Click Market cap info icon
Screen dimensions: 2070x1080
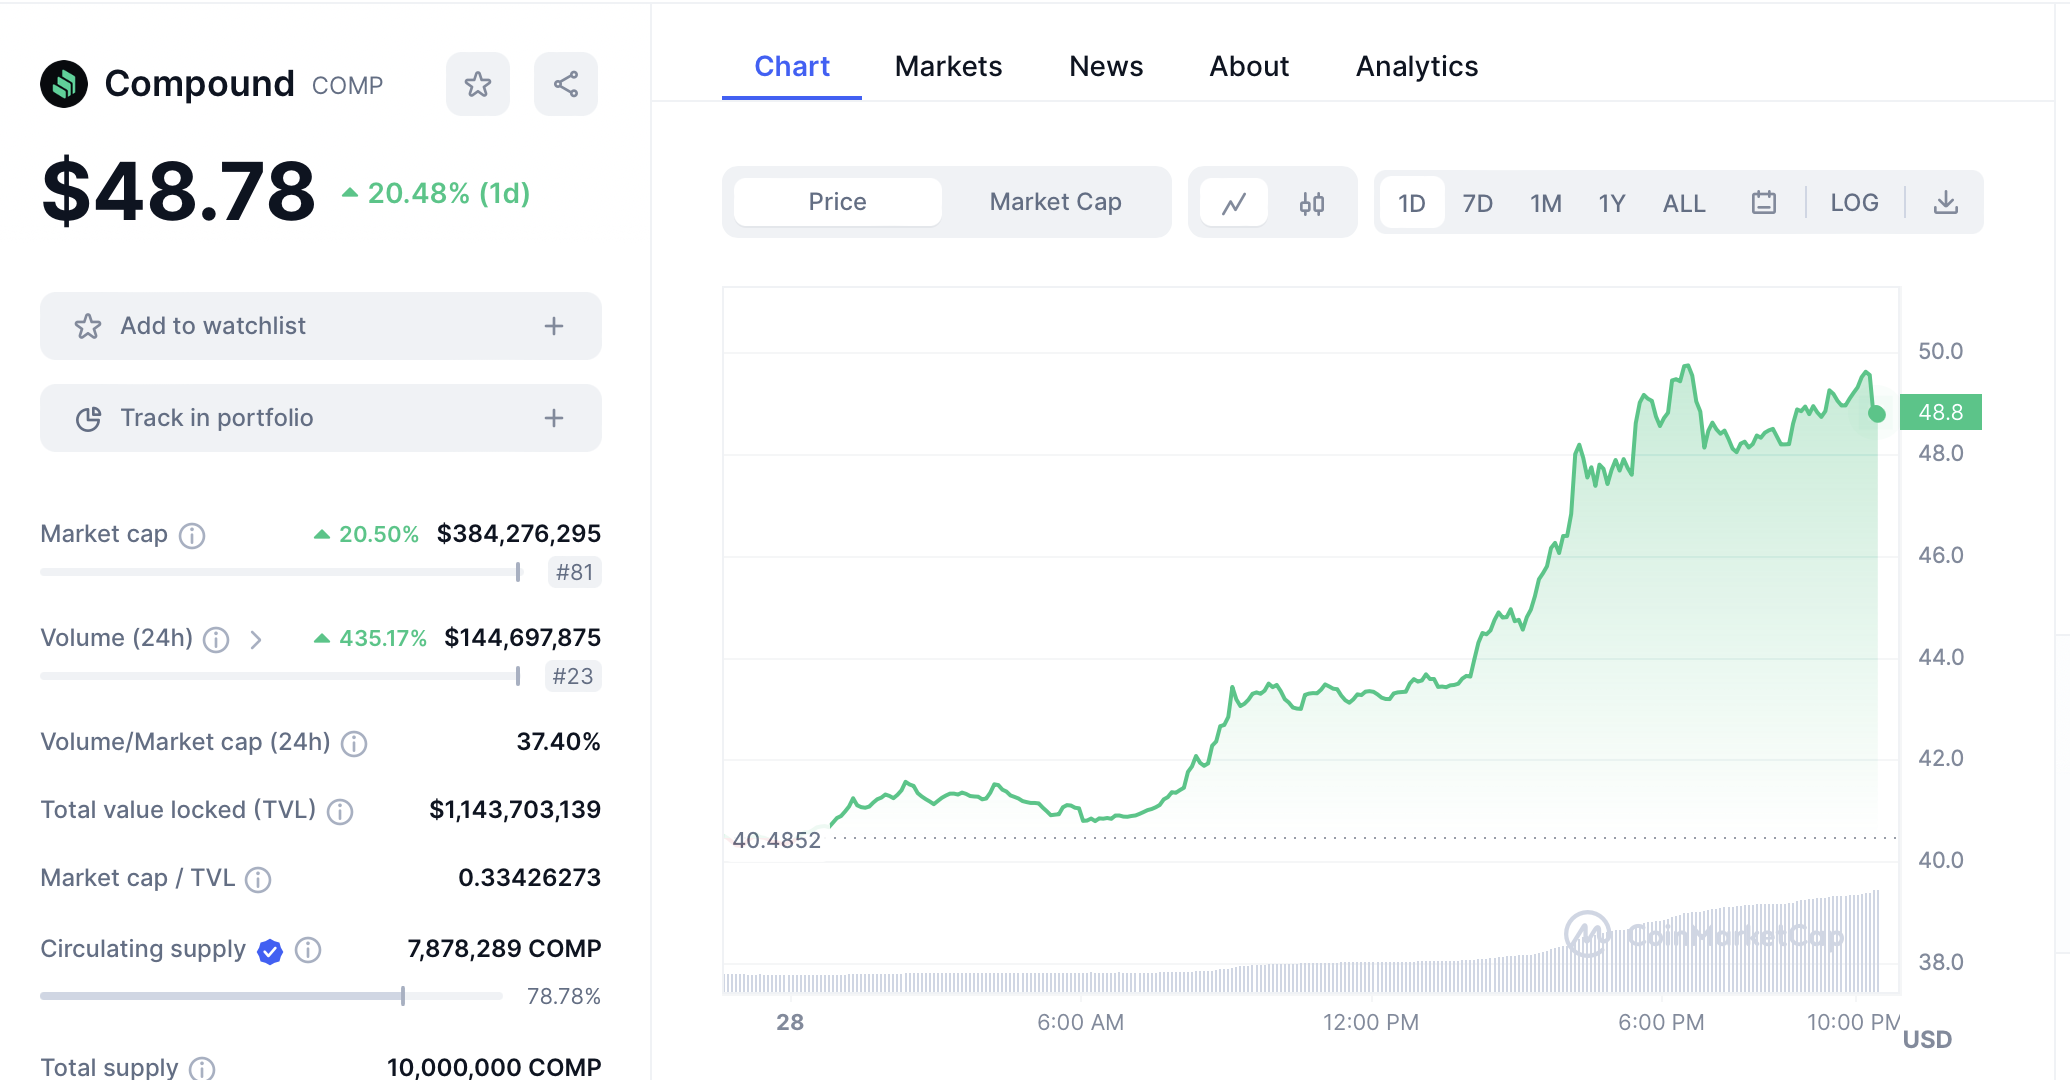tap(192, 536)
